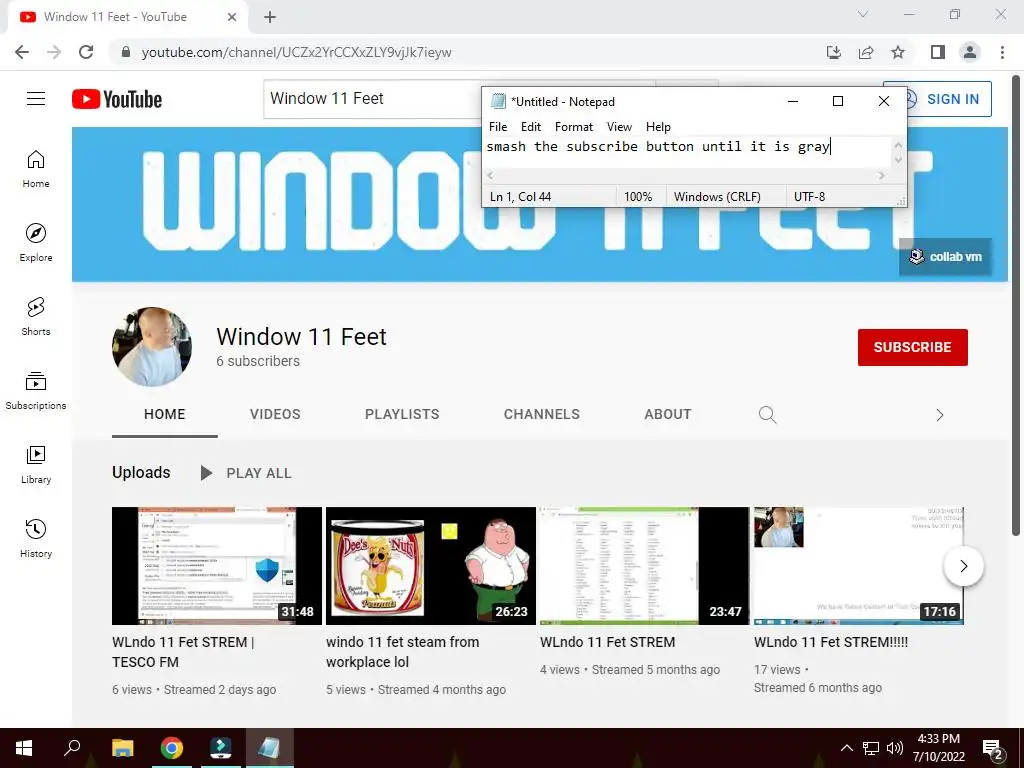Switch to the ABOUT channel tab
This screenshot has width=1024, height=768.
667,414
